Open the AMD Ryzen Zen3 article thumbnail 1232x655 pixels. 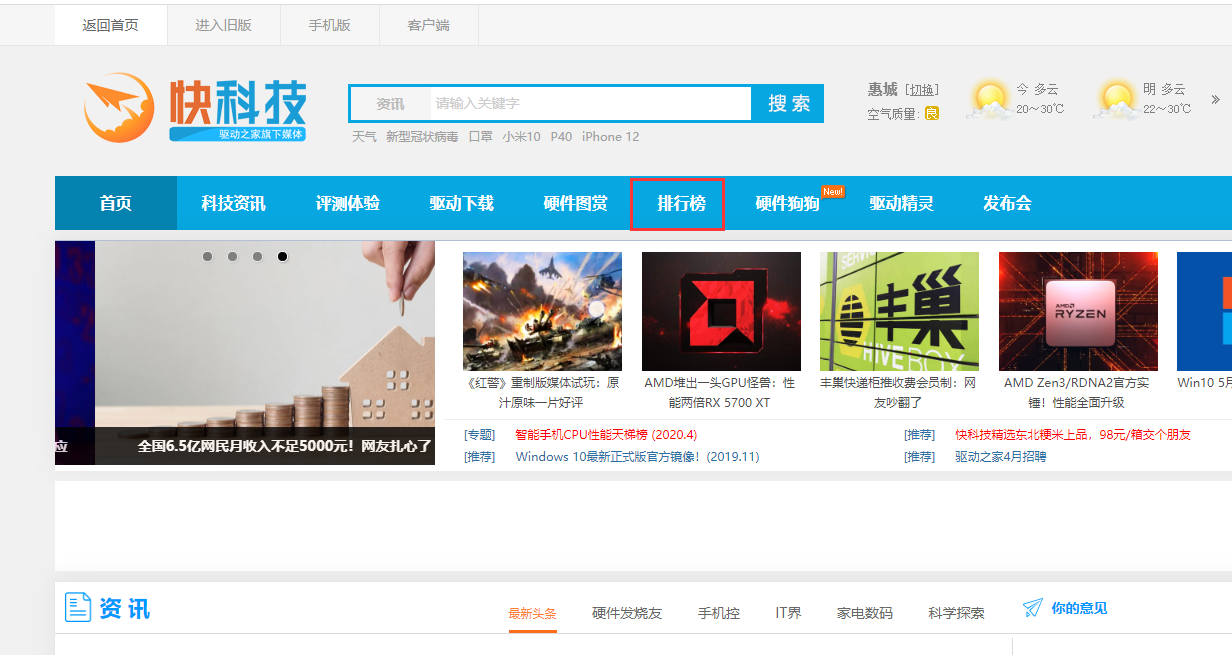(1078, 311)
